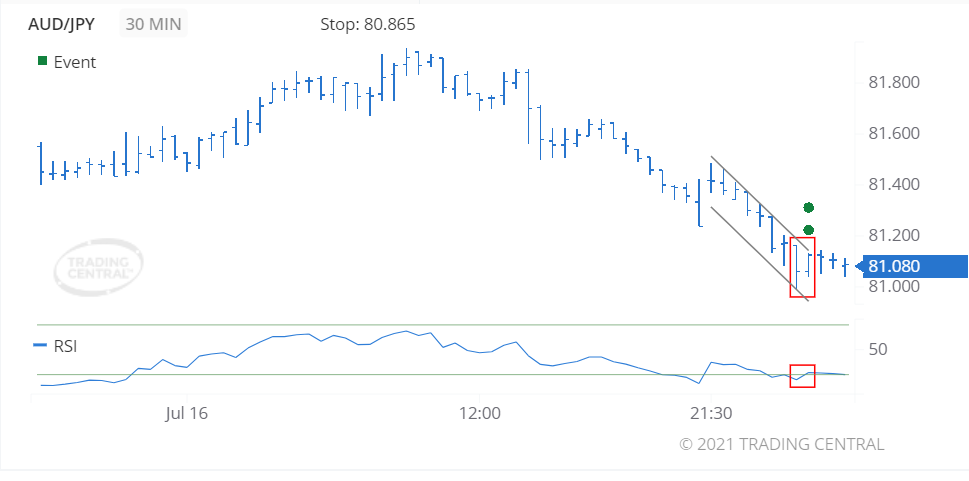Click the RSI indicator legend text

(66, 346)
